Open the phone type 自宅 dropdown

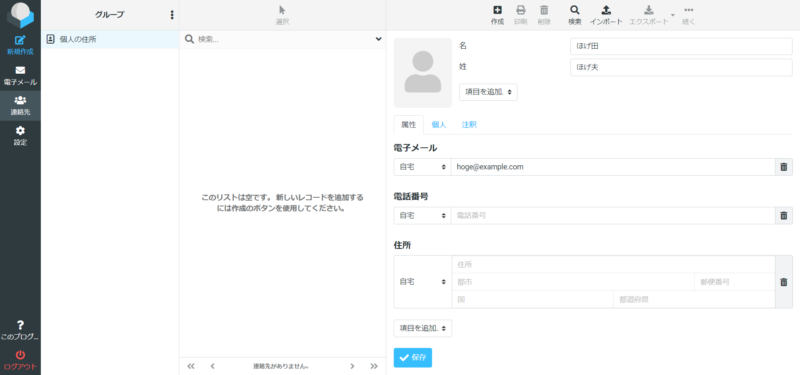coord(422,216)
